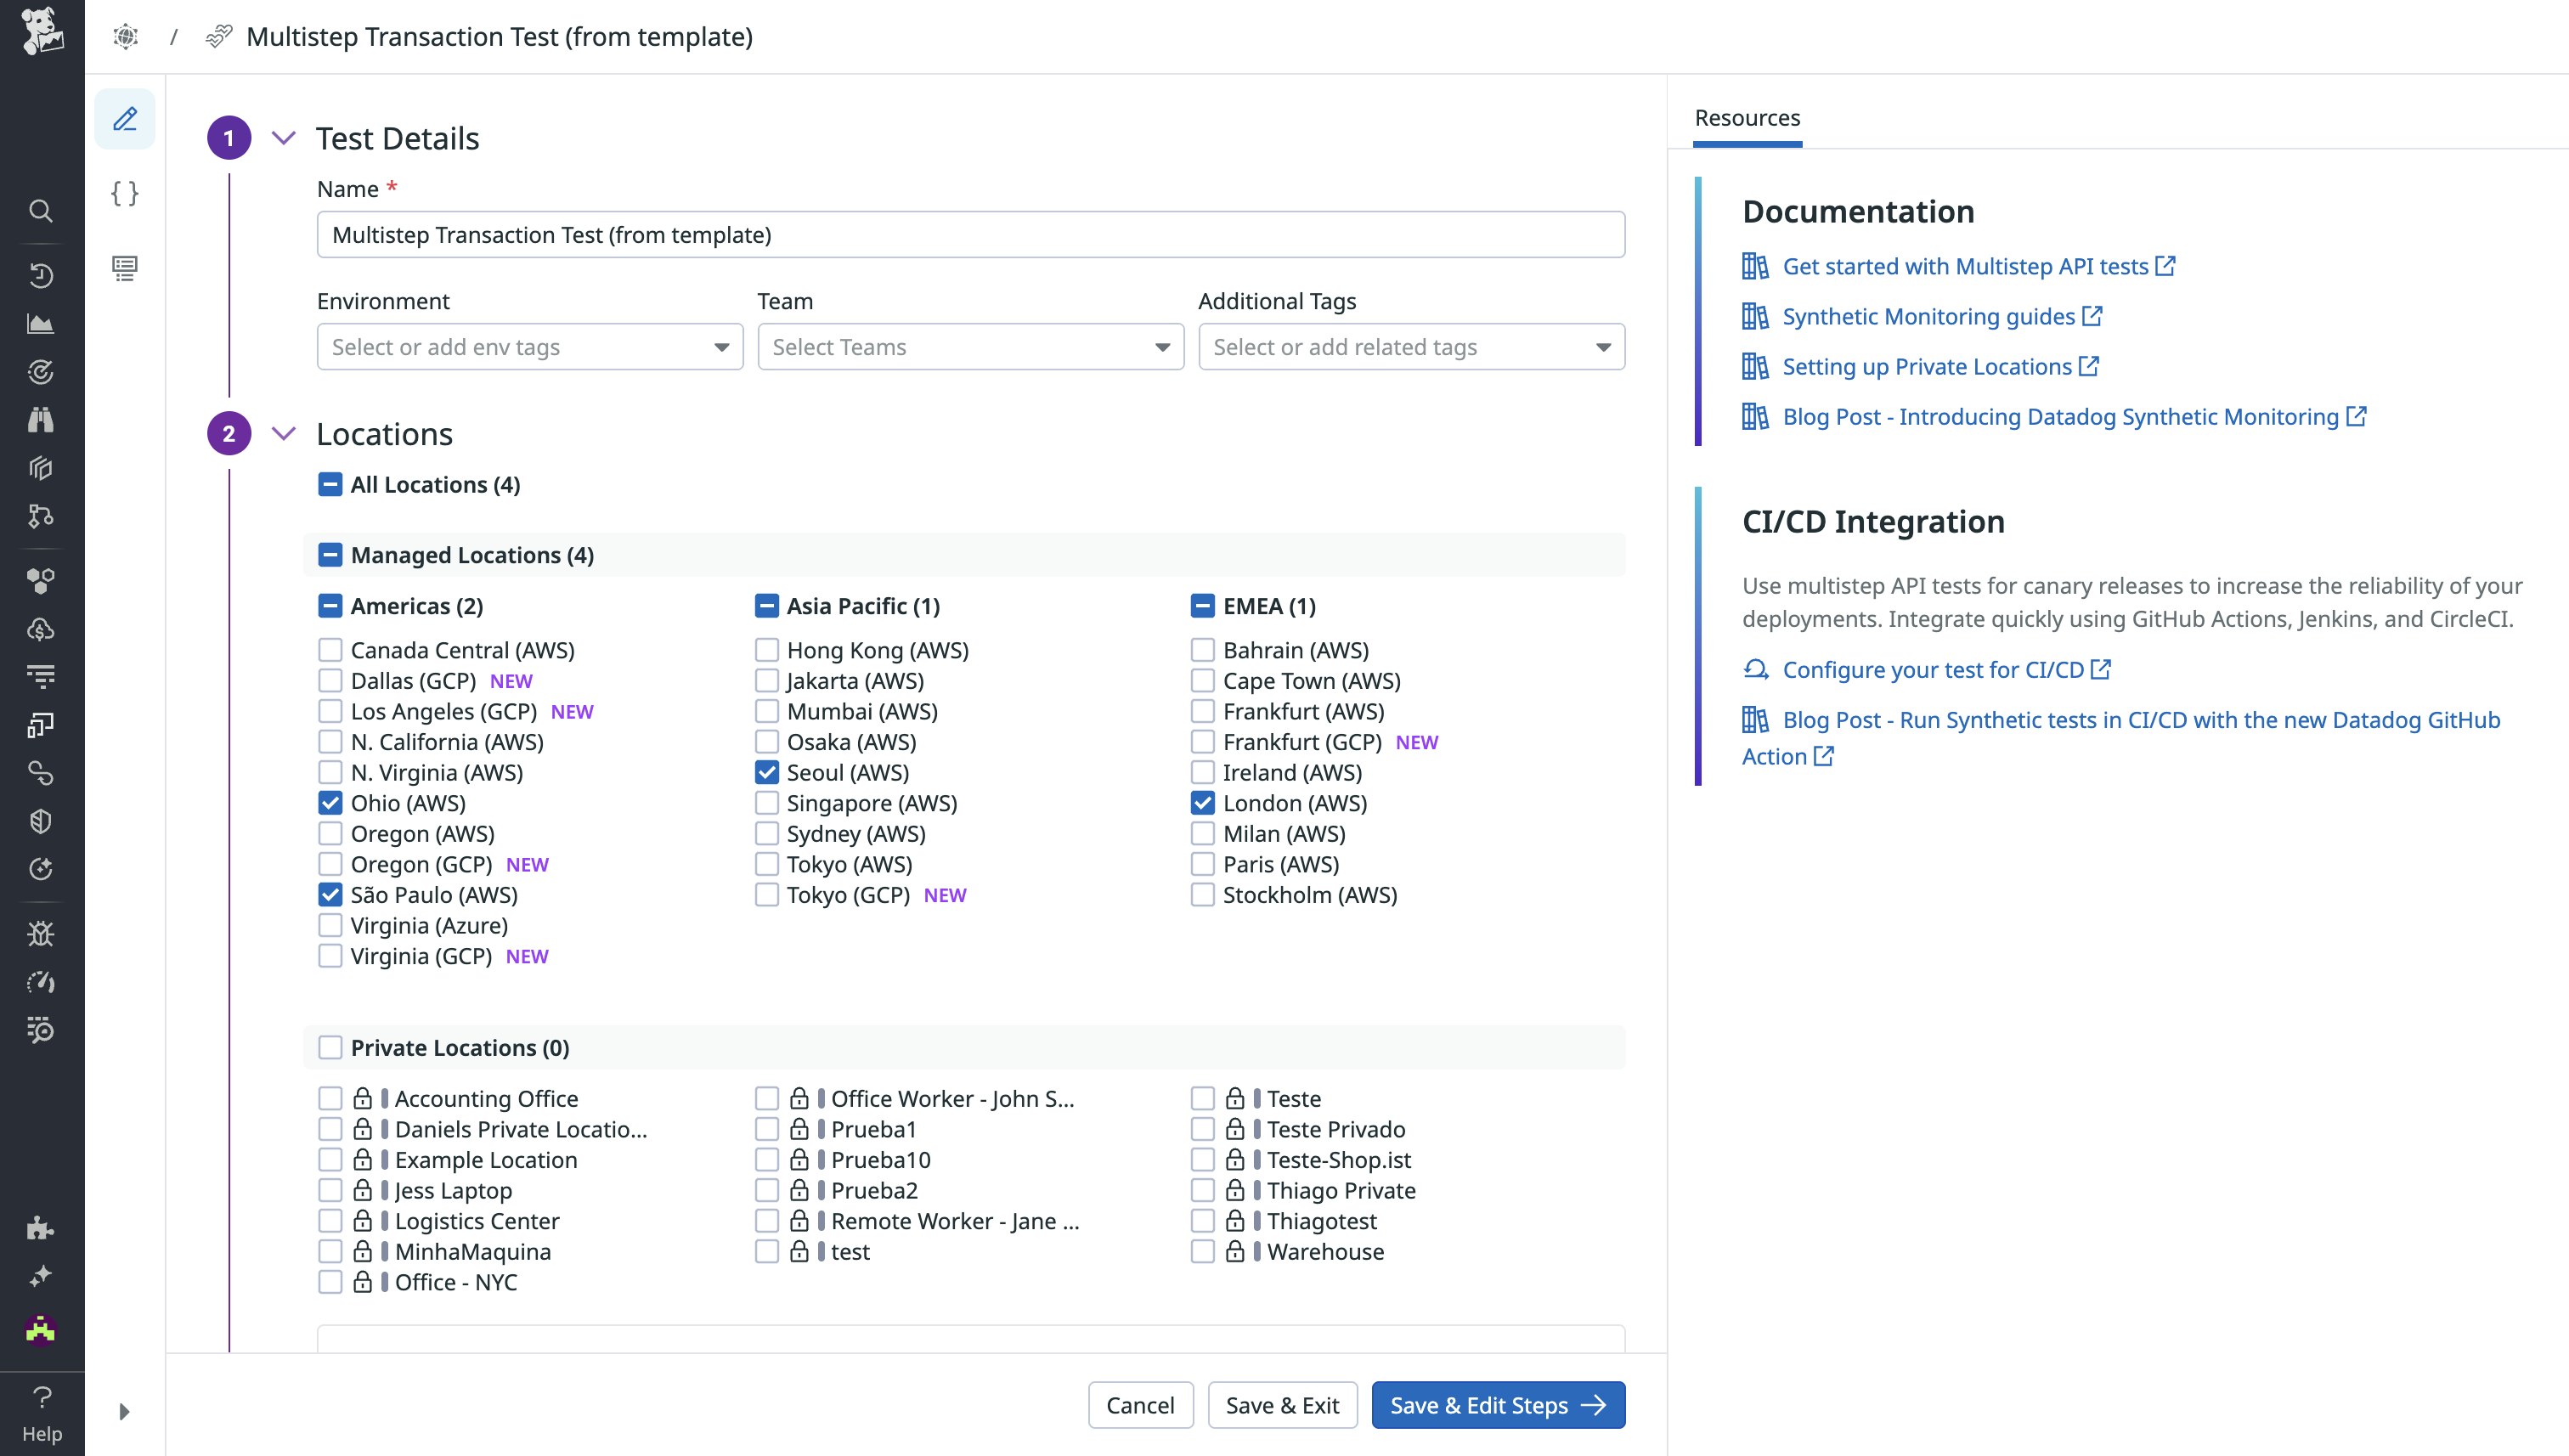Image resolution: width=2569 pixels, height=1456 pixels.
Task: Check the Accounting Office private location
Action: pos(330,1098)
